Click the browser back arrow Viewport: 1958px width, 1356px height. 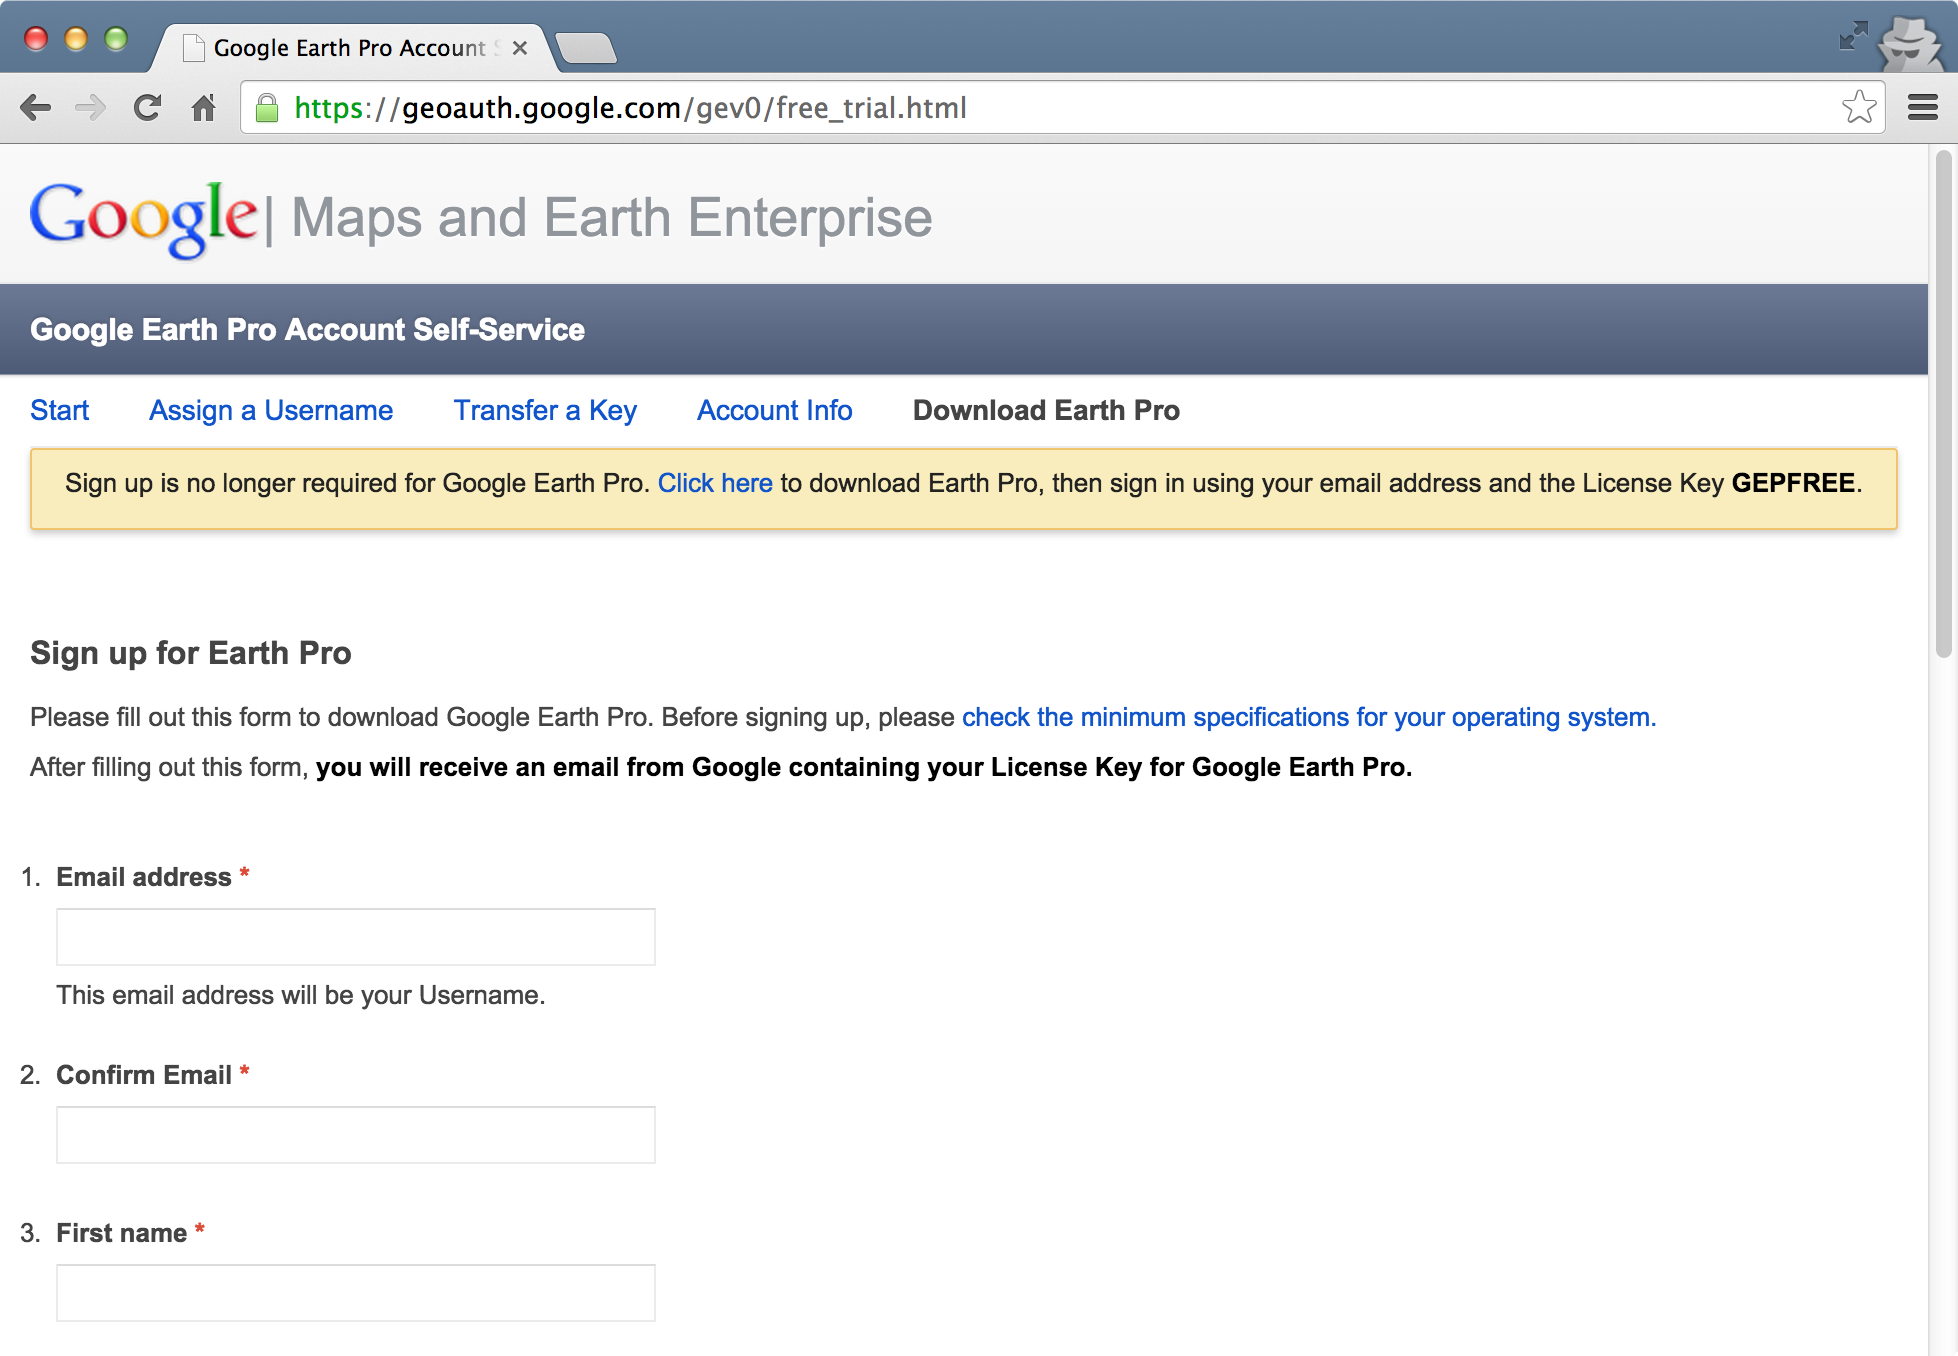(35, 107)
